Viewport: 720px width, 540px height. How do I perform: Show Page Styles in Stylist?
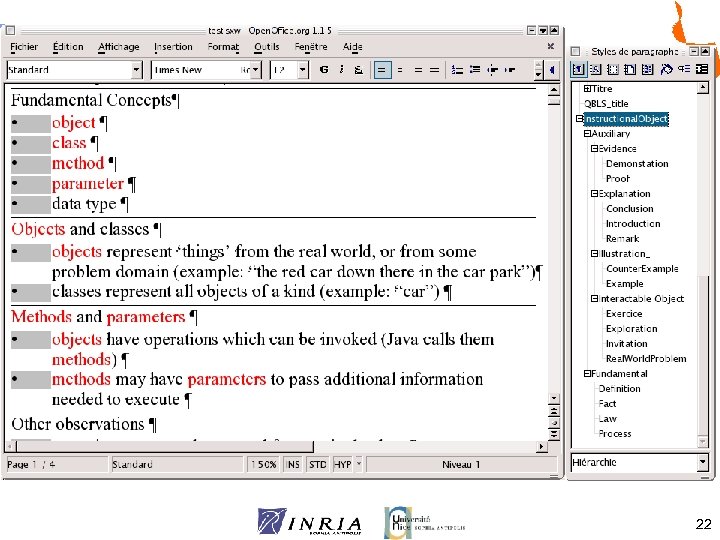(x=630, y=69)
